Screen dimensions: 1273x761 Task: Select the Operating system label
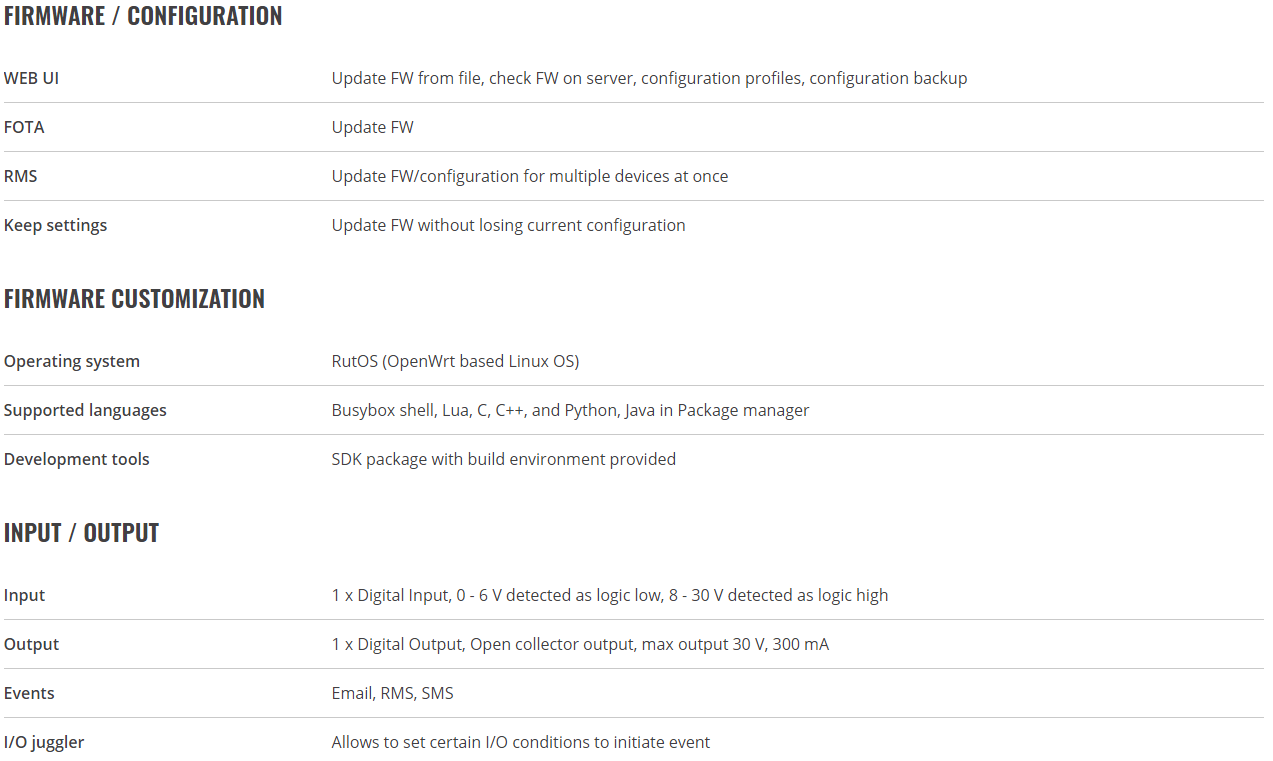click(x=72, y=361)
